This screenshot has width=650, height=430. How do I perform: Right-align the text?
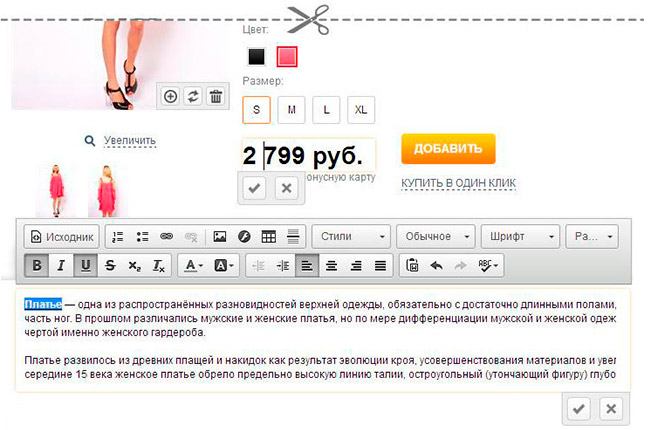coord(356,266)
